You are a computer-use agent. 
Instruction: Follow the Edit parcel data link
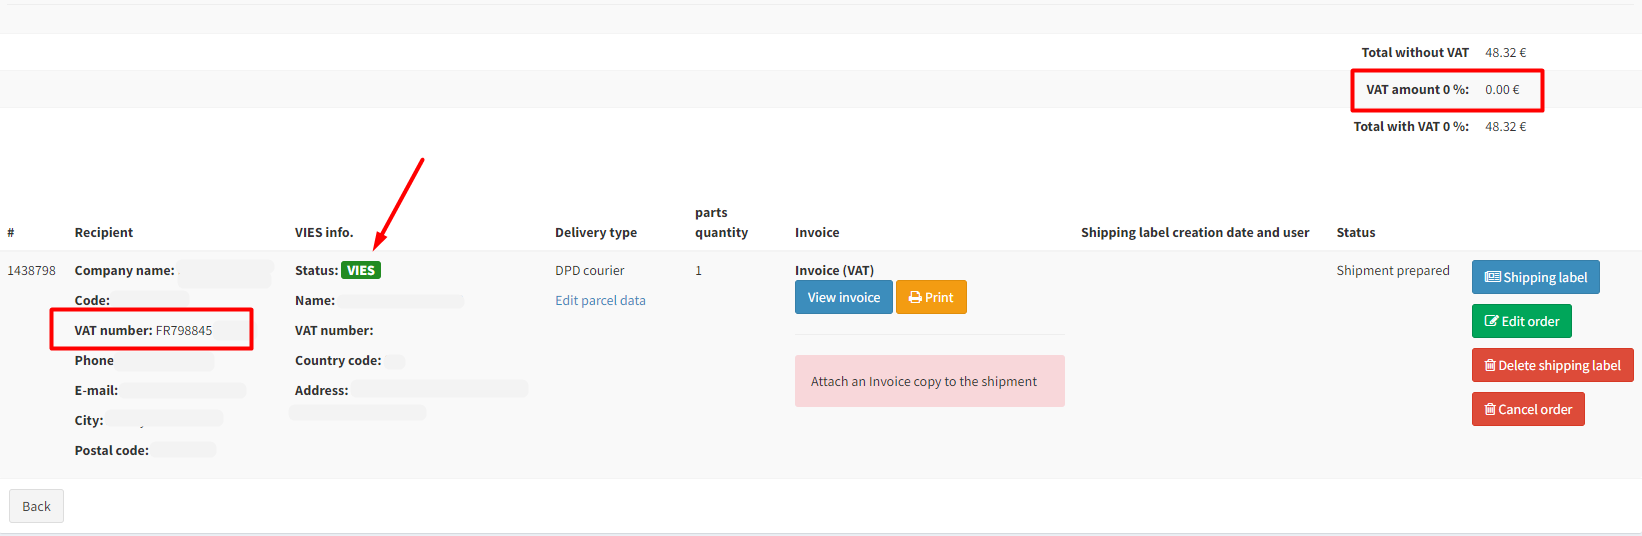pos(600,300)
